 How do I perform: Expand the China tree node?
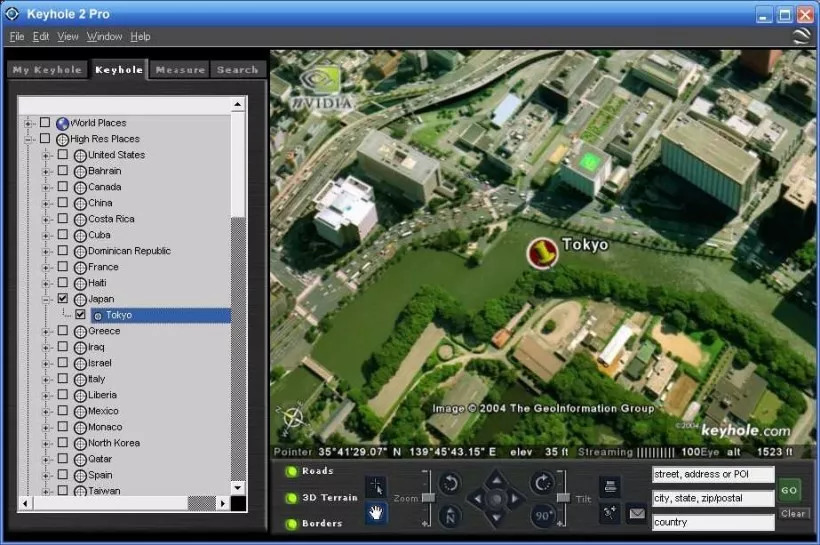(x=46, y=203)
